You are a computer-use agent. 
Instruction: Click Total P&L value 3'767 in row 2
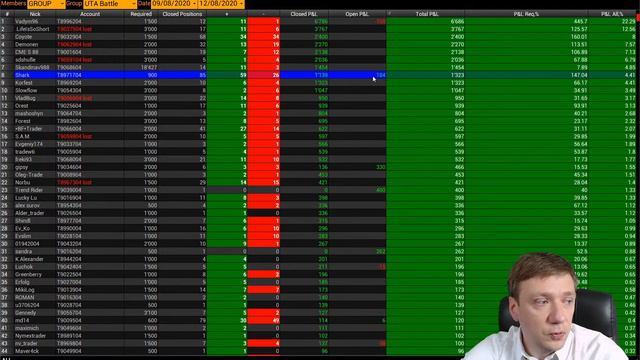[457, 29]
